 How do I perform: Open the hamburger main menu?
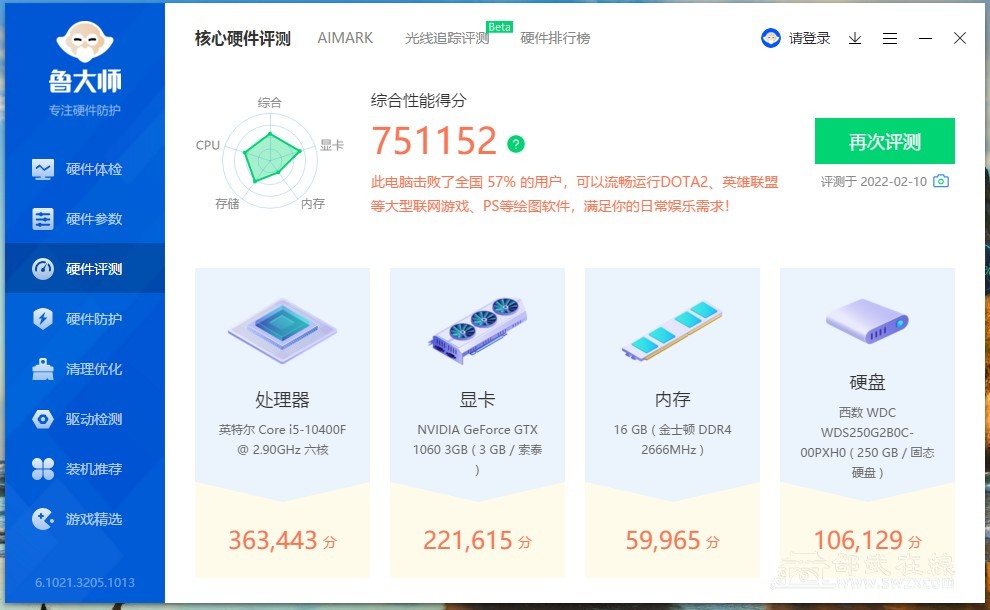click(890, 38)
